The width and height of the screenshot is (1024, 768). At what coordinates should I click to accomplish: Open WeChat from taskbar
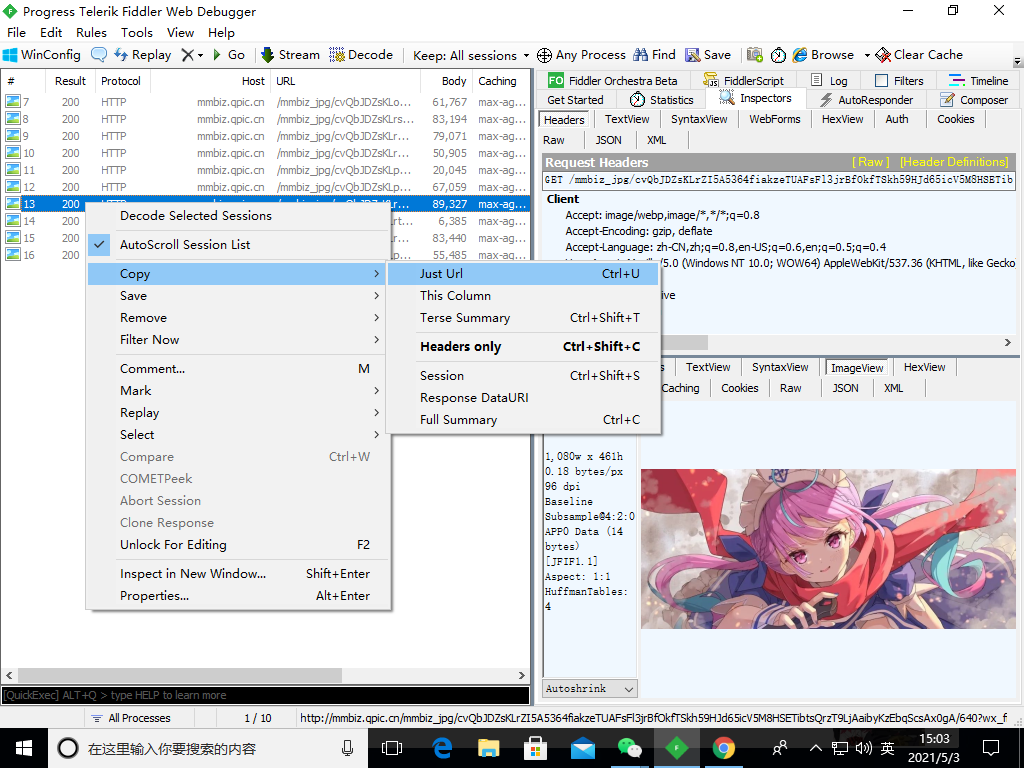coord(630,748)
